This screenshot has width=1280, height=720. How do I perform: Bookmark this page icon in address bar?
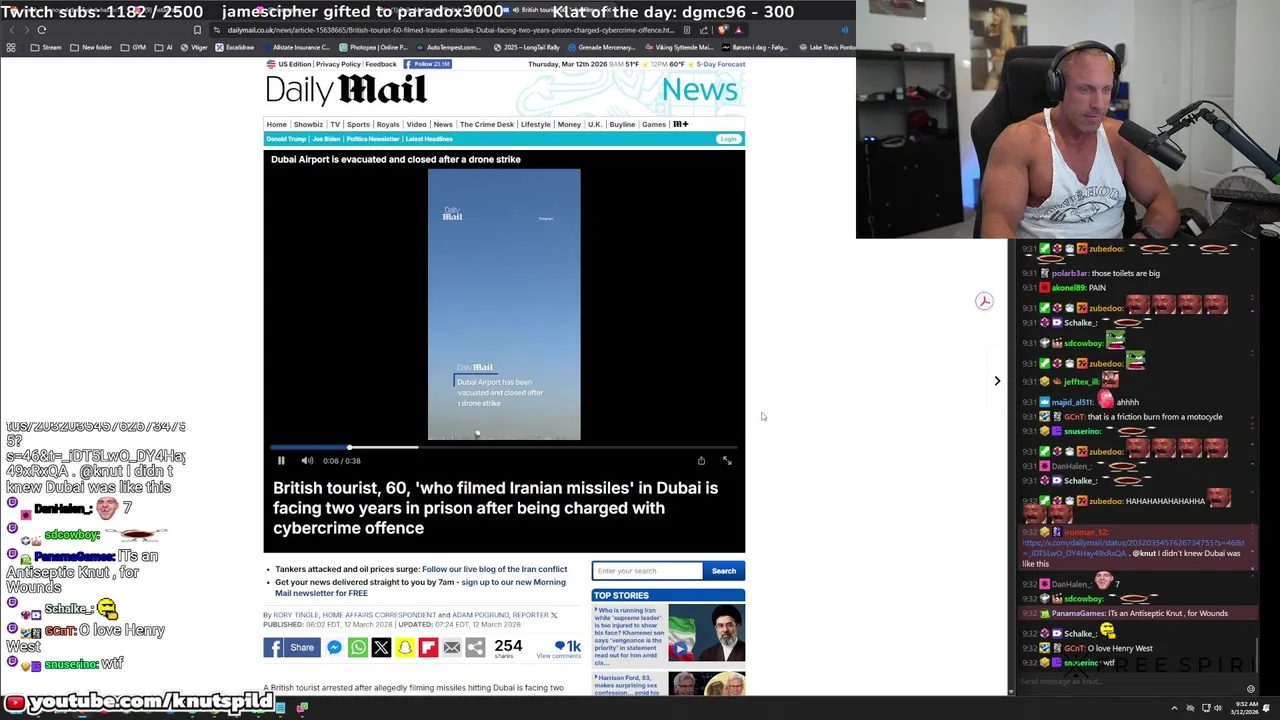(198, 30)
